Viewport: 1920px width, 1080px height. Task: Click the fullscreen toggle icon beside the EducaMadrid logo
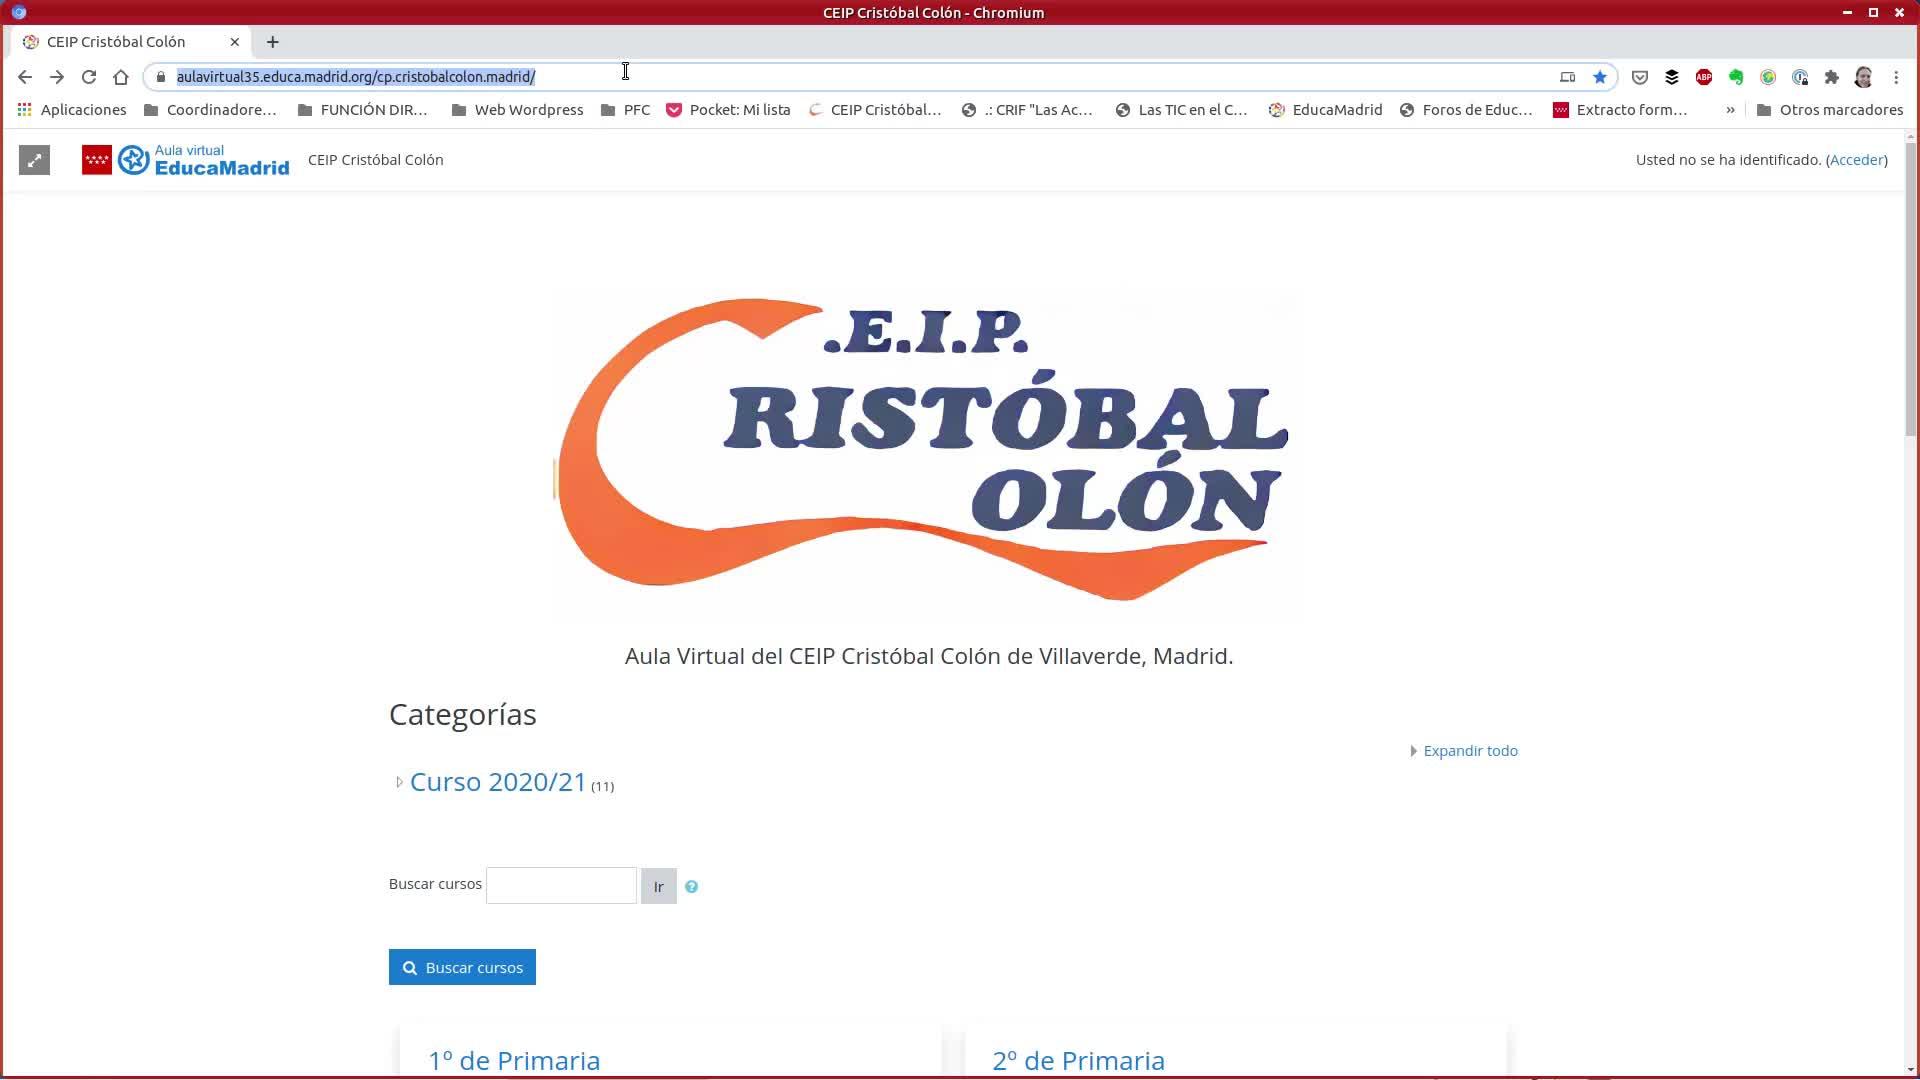coord(34,160)
